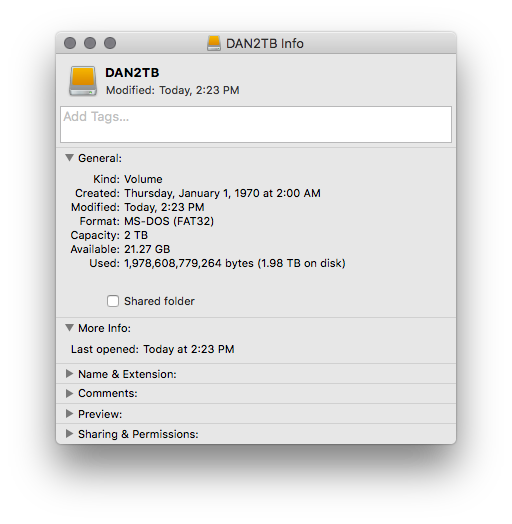Click the bold DAN2TB volume name
The image size is (512, 524).
tap(132, 73)
